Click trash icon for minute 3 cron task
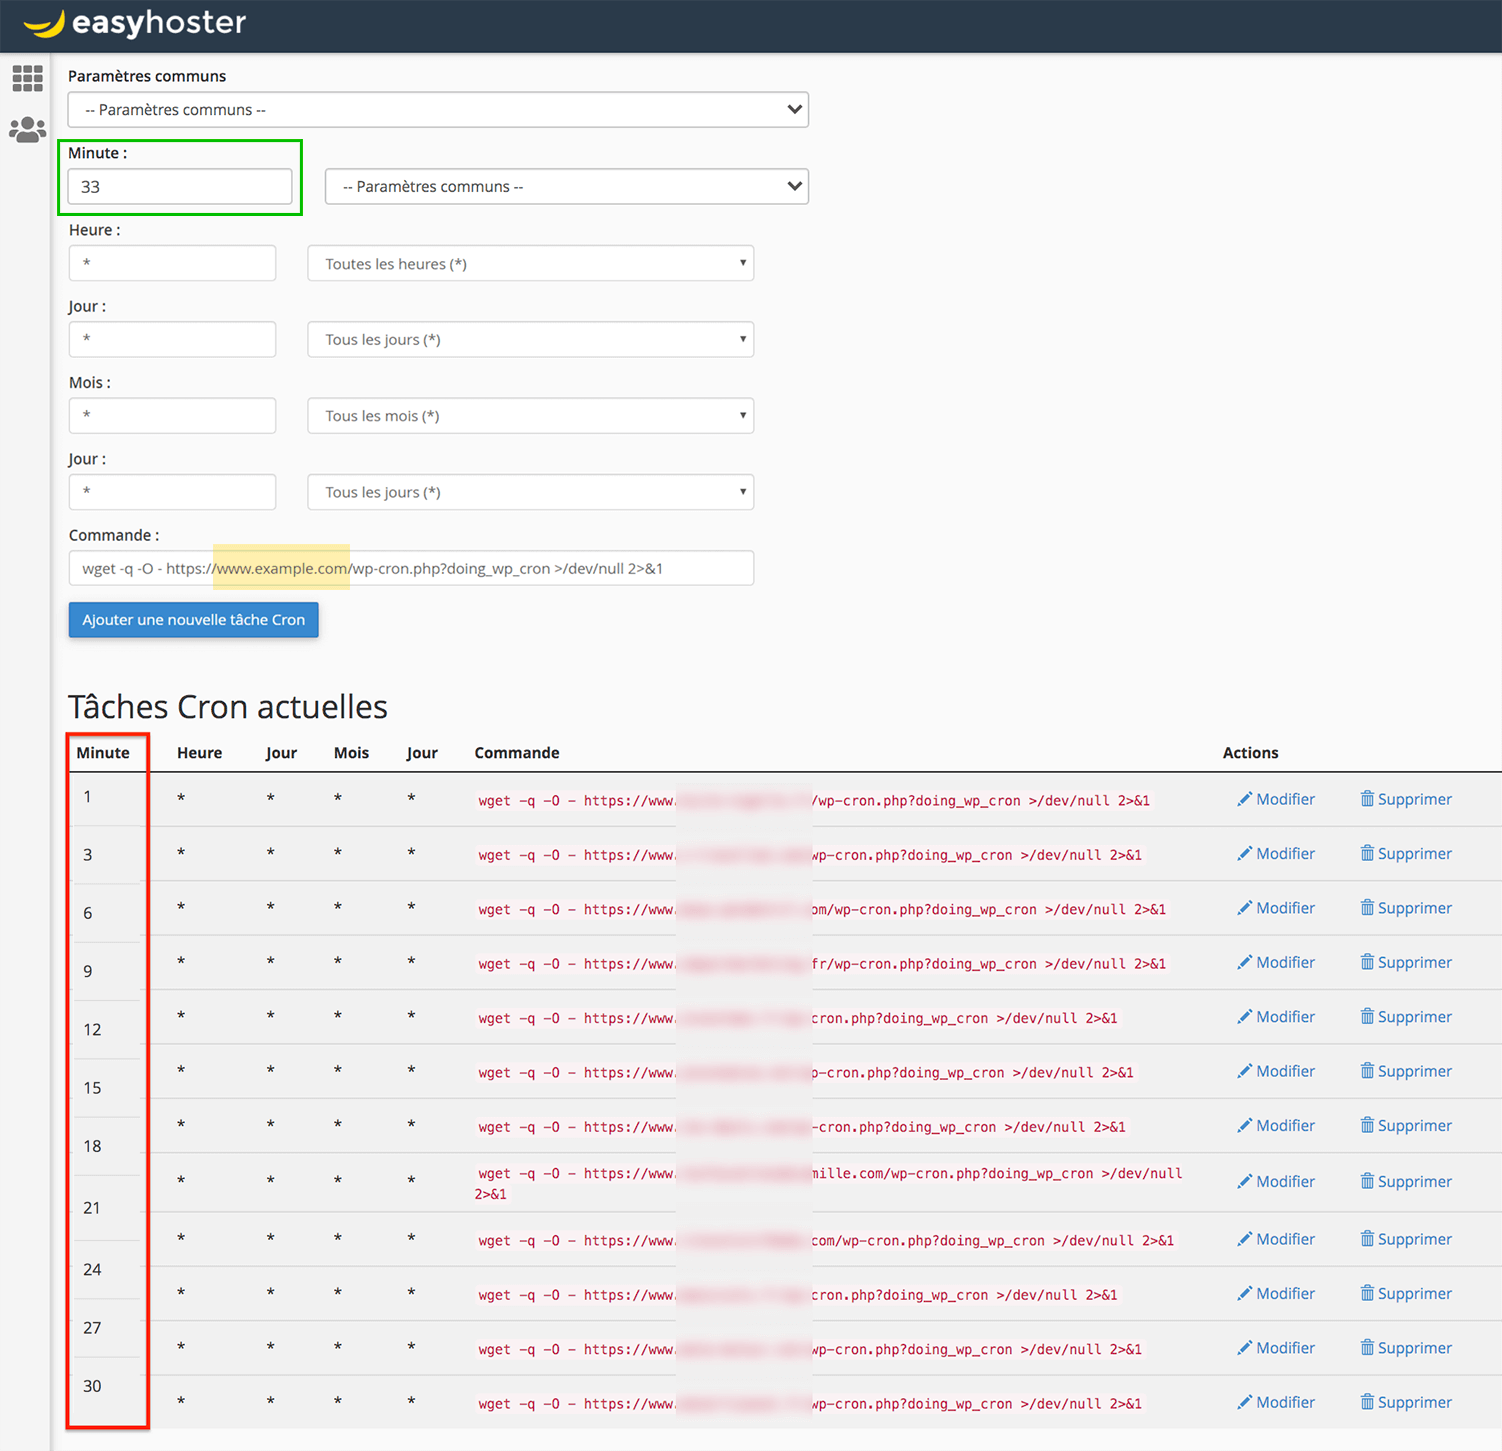 click(x=1366, y=853)
